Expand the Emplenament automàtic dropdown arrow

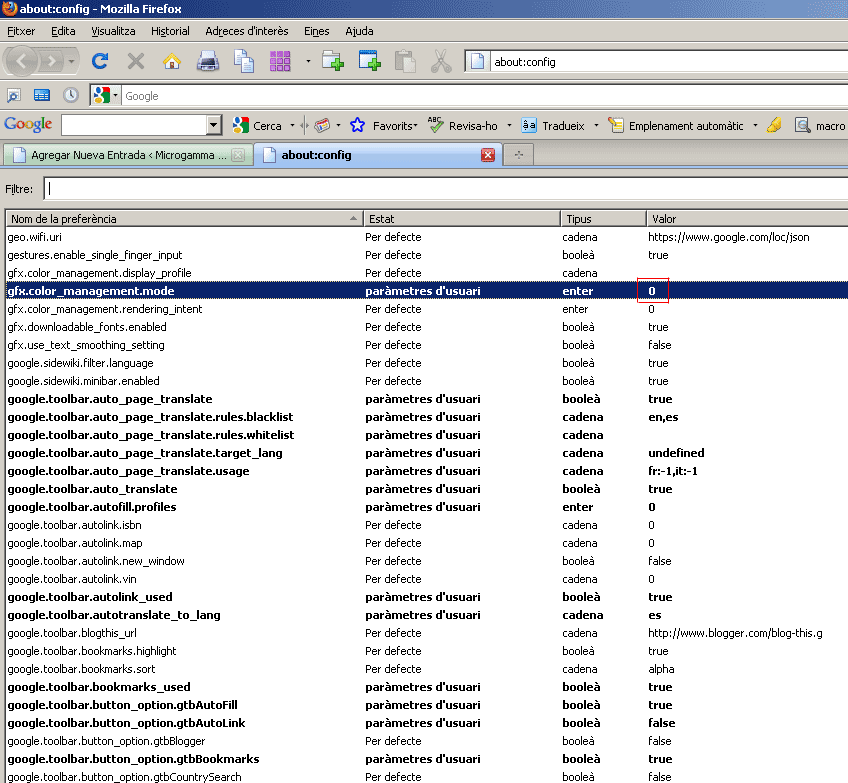756,125
